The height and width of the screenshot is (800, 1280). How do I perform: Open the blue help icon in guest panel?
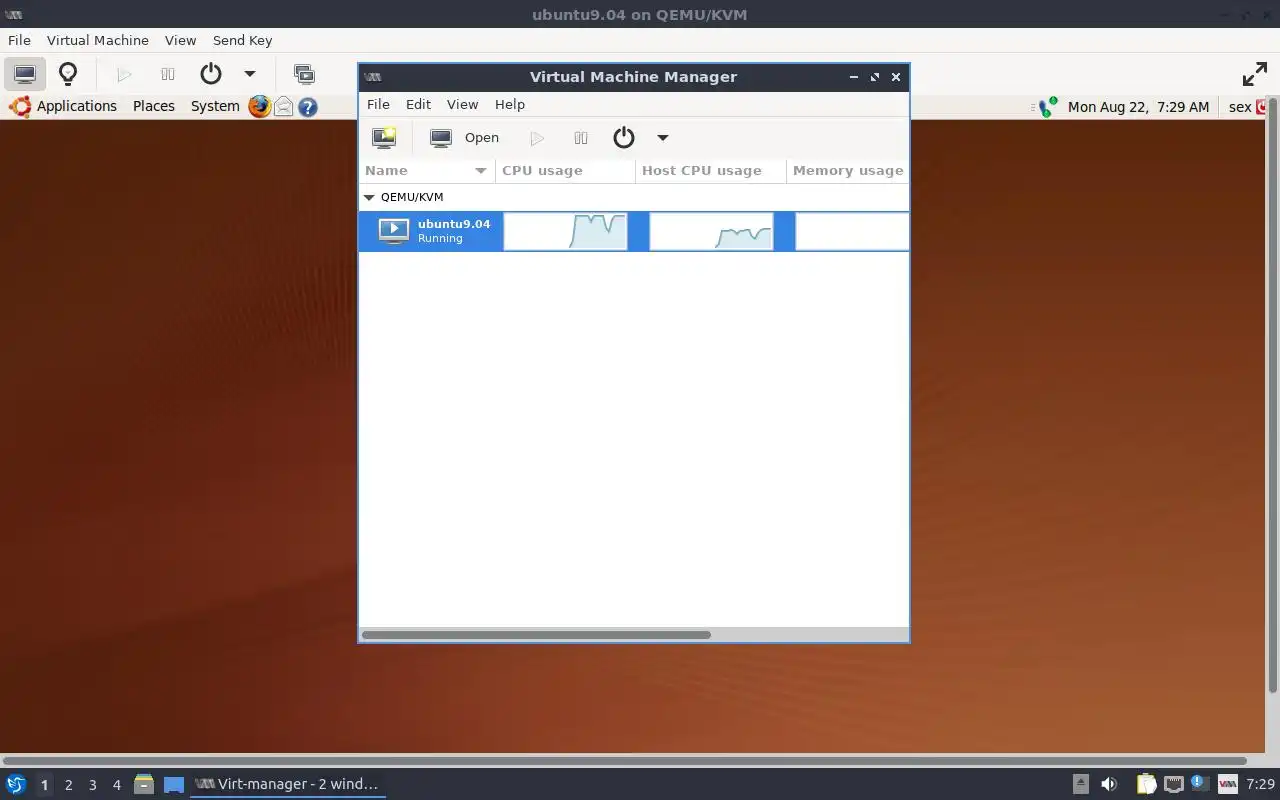pyautogui.click(x=308, y=106)
